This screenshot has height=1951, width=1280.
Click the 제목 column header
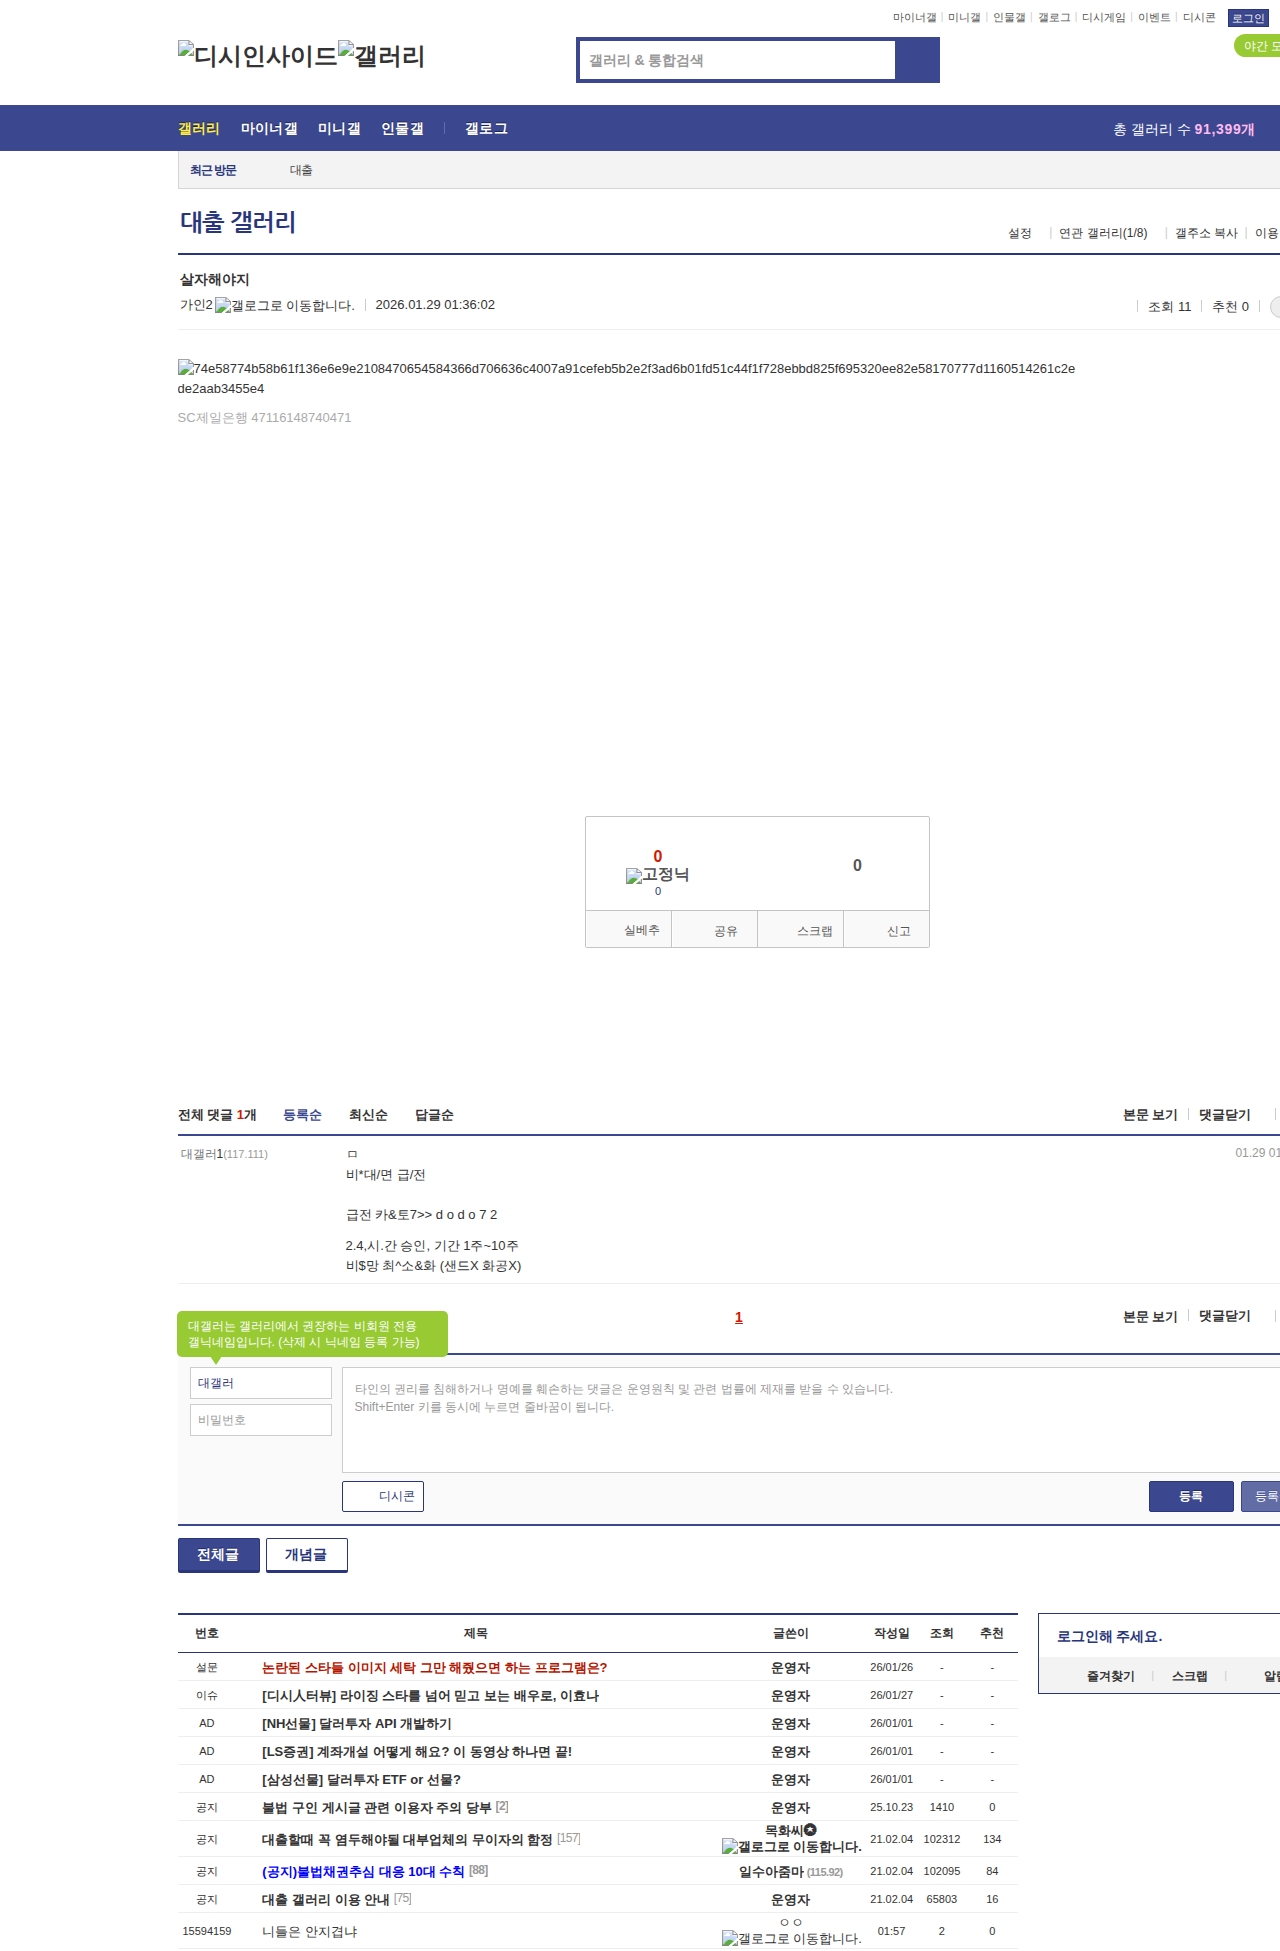tap(476, 1633)
